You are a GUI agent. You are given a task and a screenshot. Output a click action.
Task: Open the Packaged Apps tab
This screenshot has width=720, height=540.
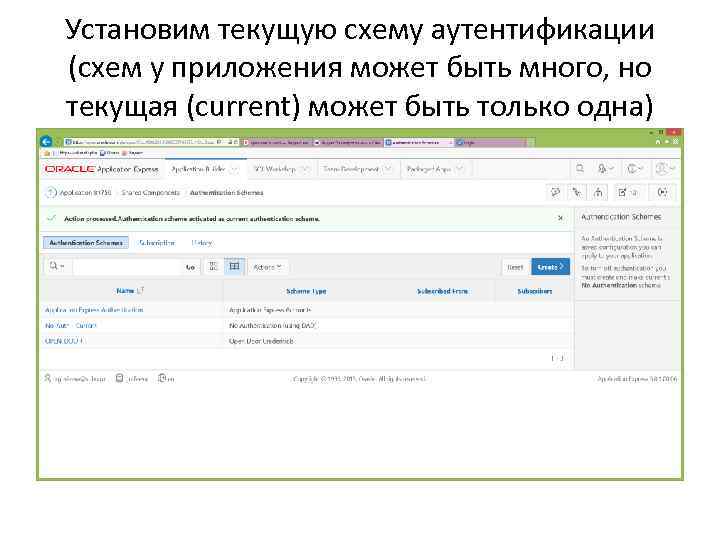pos(428,169)
